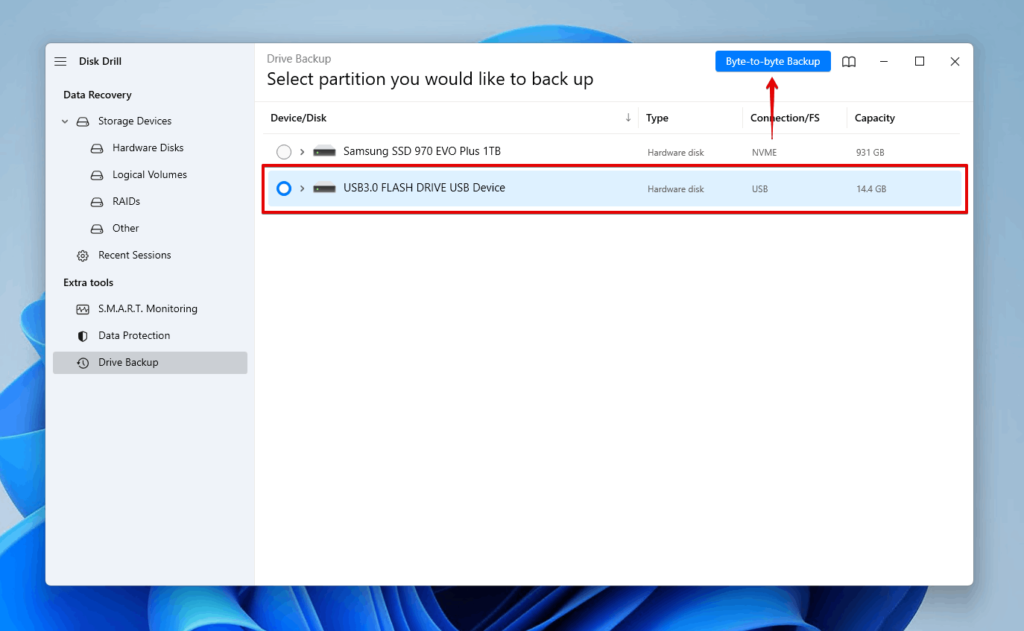Screen dimensions: 1024x631
Task: Select the Samsung SSD 970 EVO radio button
Action: 284,152
